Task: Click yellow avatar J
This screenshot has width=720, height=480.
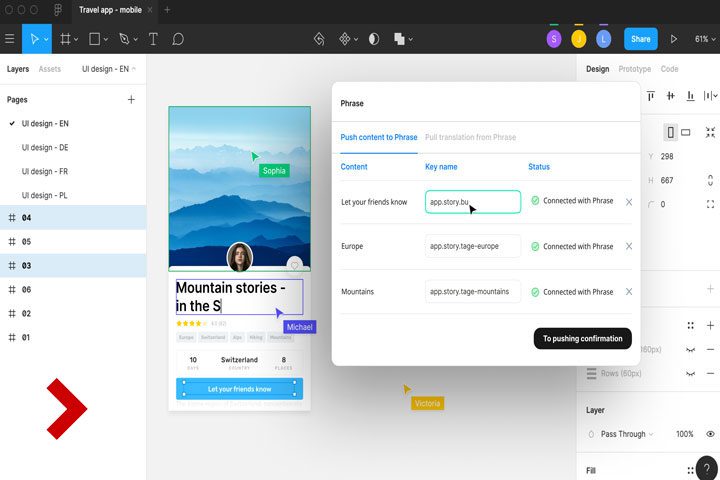Action: pos(579,39)
